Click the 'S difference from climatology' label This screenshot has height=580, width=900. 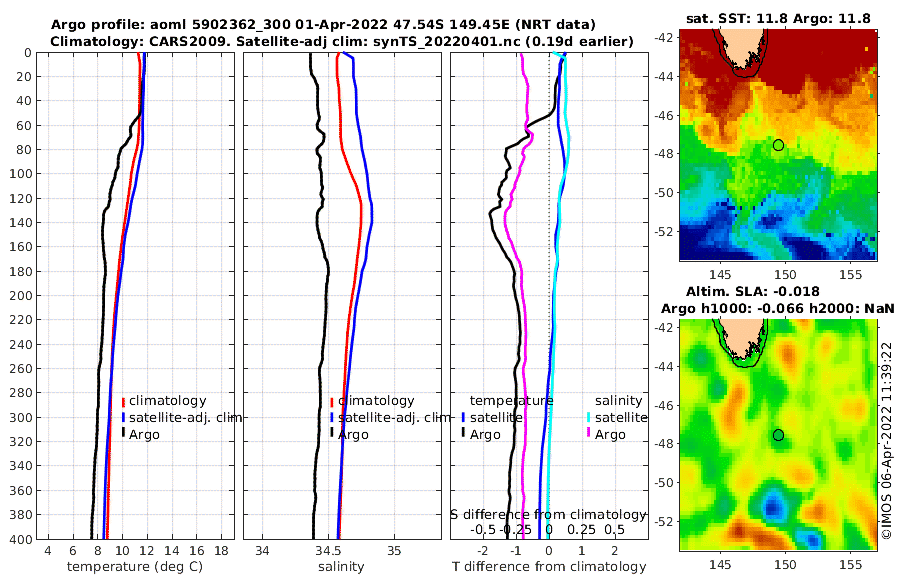tap(548, 515)
